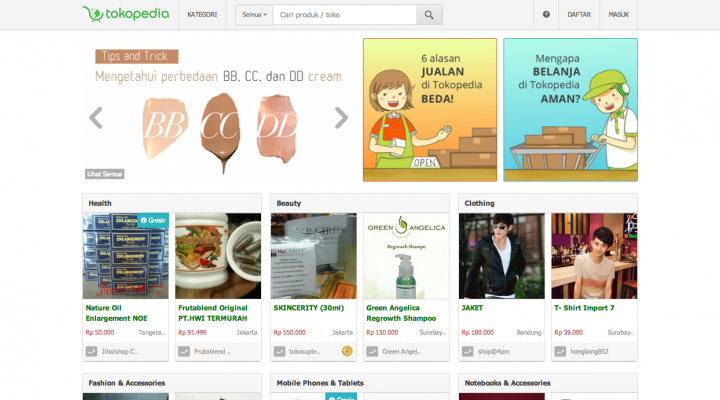Open Notebooks & Accessories category heading
Screen dimensions: 720x400
pos(507,383)
